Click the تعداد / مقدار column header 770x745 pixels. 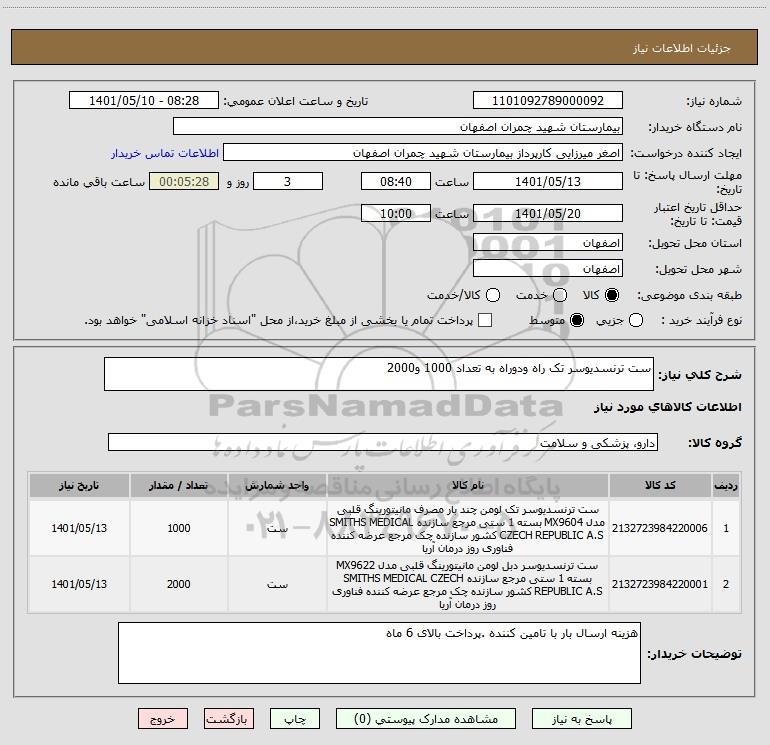tap(179, 485)
